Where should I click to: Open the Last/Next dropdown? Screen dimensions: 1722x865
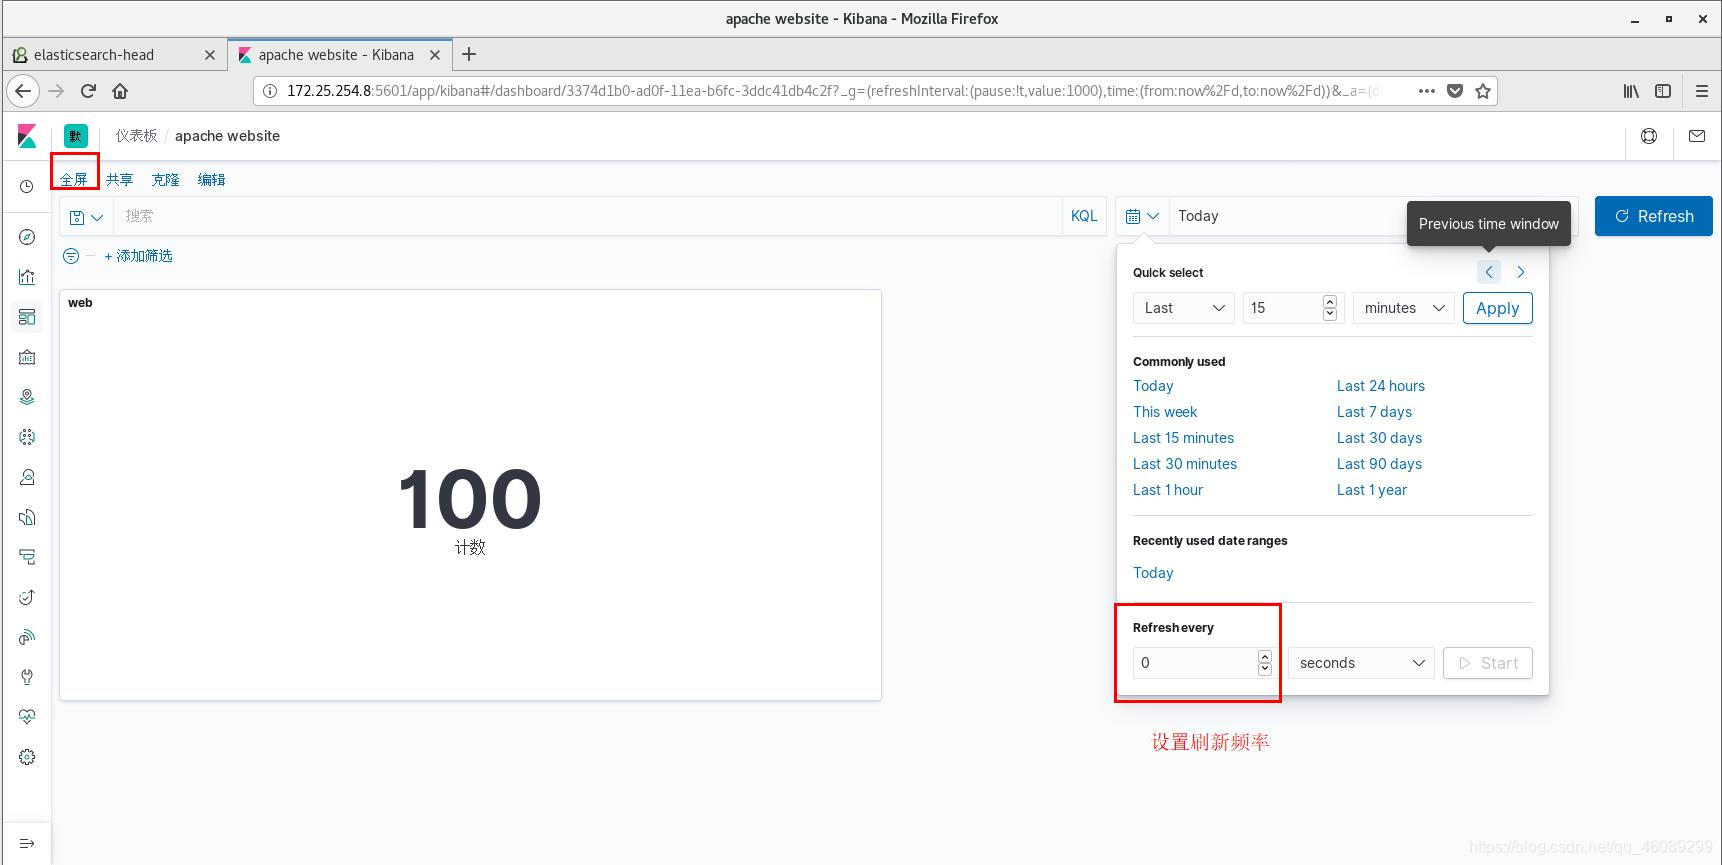click(x=1184, y=308)
